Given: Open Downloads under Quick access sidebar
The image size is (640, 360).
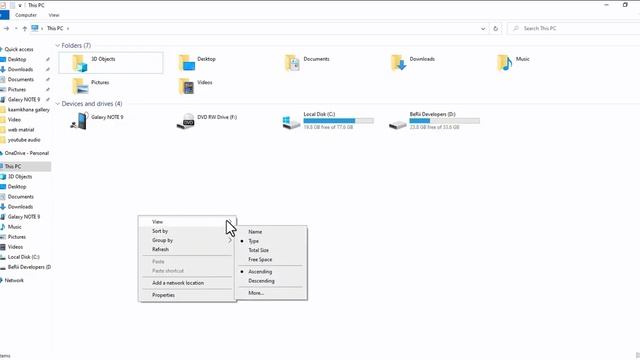Looking at the screenshot, I should [20, 69].
